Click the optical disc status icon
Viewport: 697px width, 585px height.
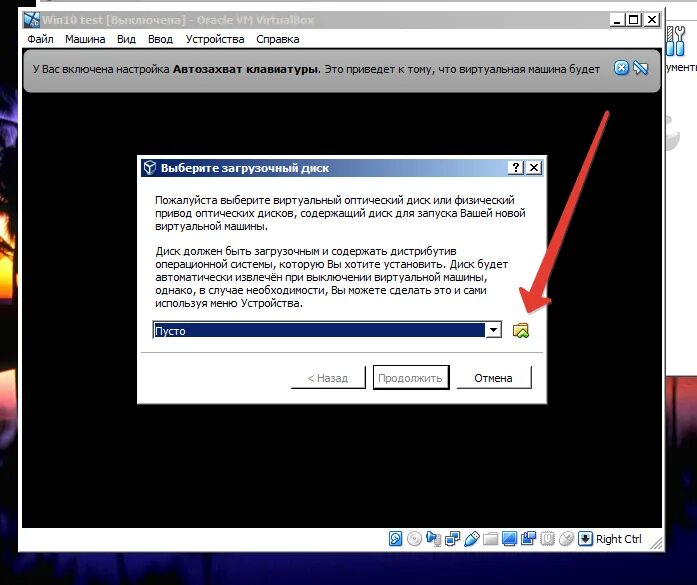(414, 539)
